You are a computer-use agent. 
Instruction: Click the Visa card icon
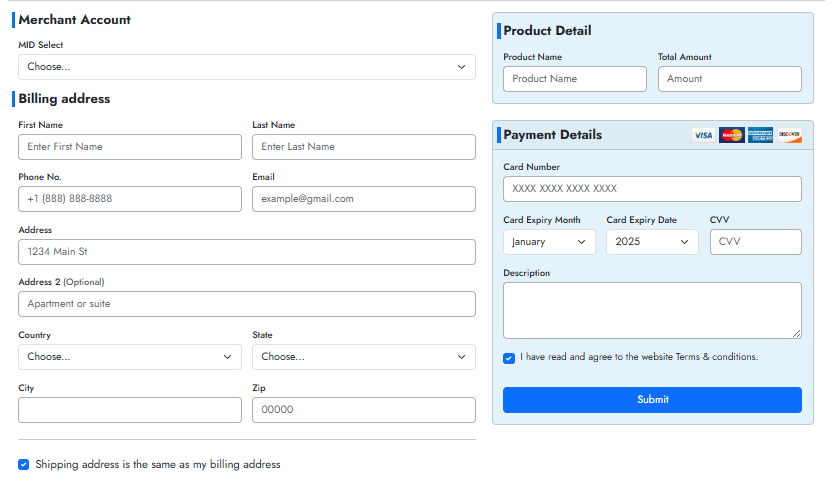click(x=703, y=135)
